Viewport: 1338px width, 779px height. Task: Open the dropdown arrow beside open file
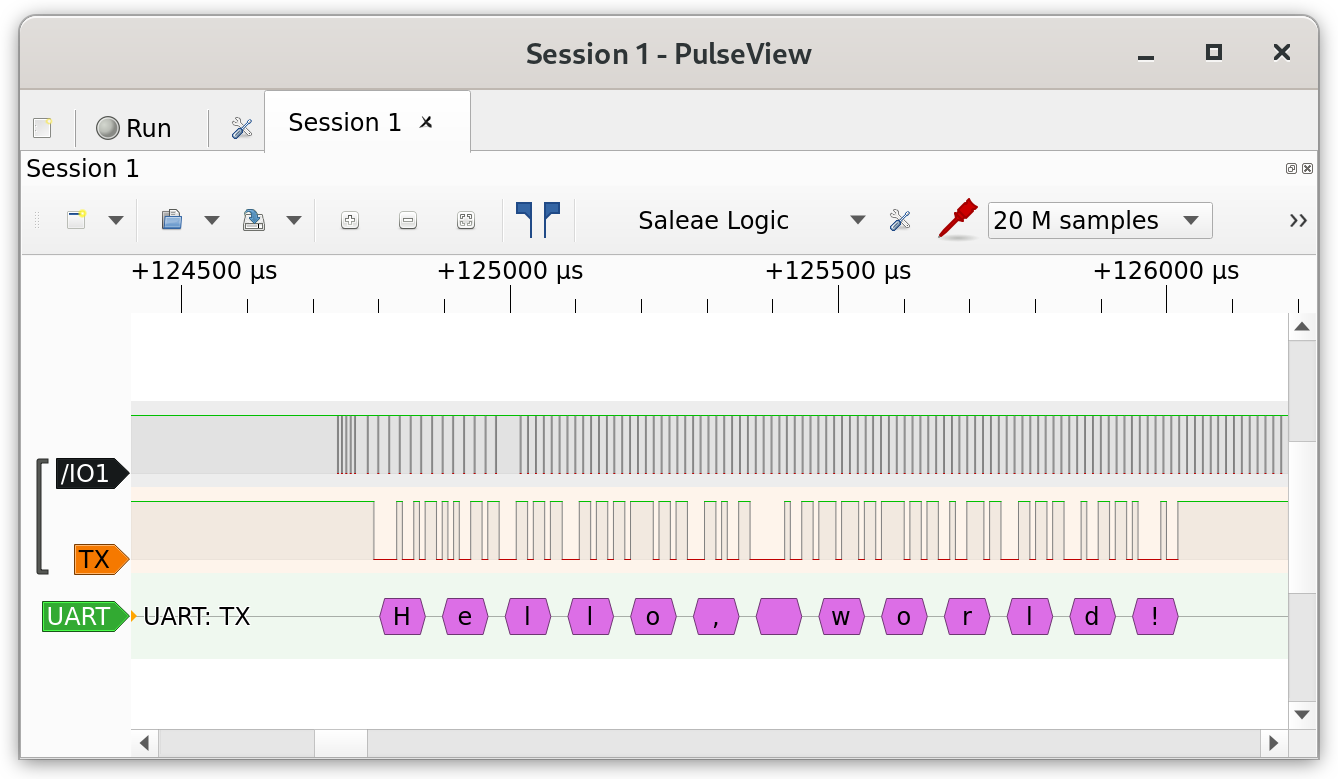(x=212, y=220)
